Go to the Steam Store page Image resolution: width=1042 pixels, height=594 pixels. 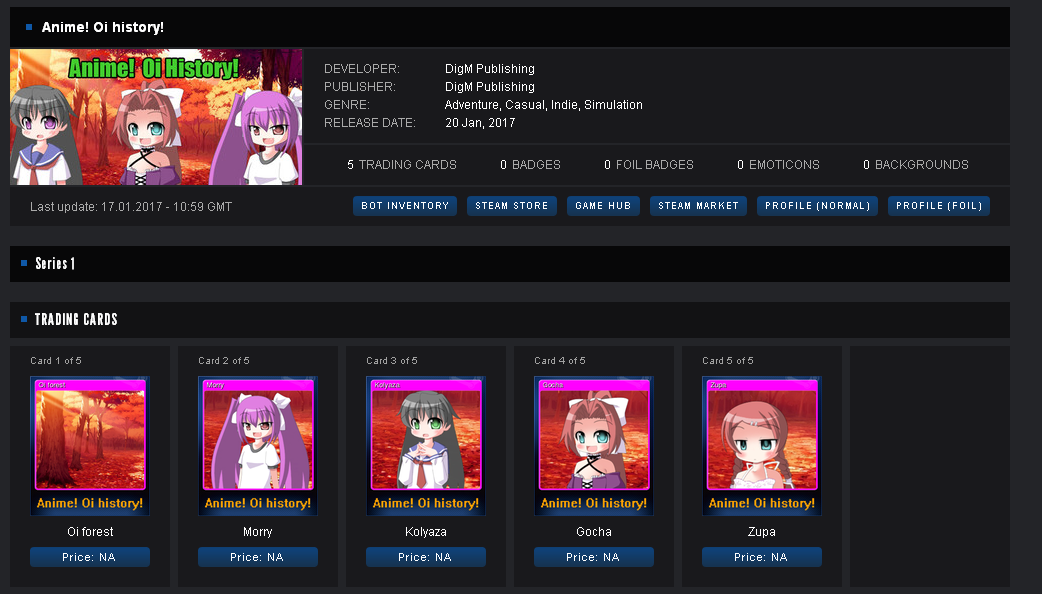pos(512,206)
